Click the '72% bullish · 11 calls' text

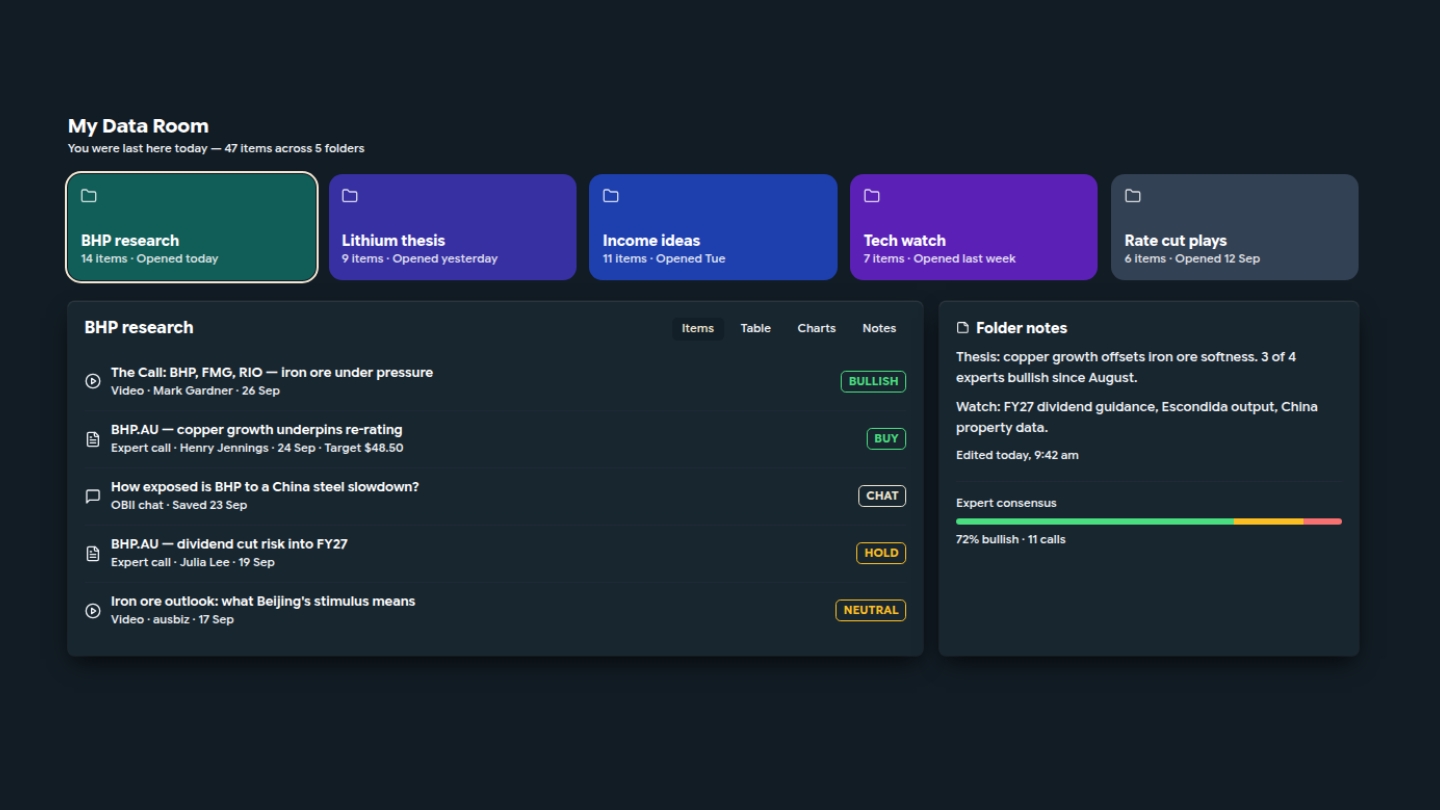1011,539
